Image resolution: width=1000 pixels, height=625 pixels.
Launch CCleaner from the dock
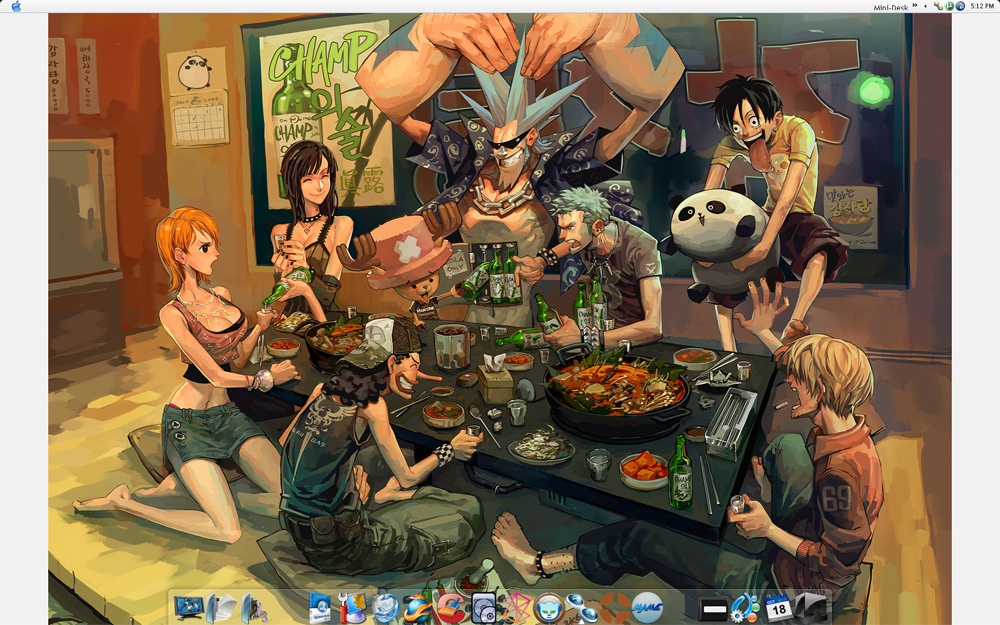451,607
